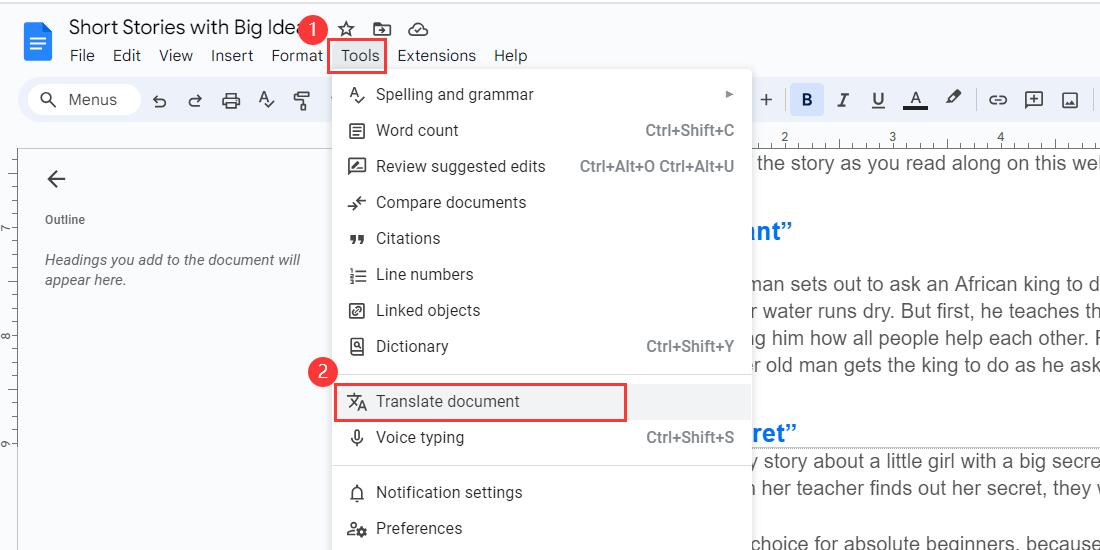1100x550 pixels.
Task: Increase font size with plus button
Action: pyautogui.click(x=766, y=100)
